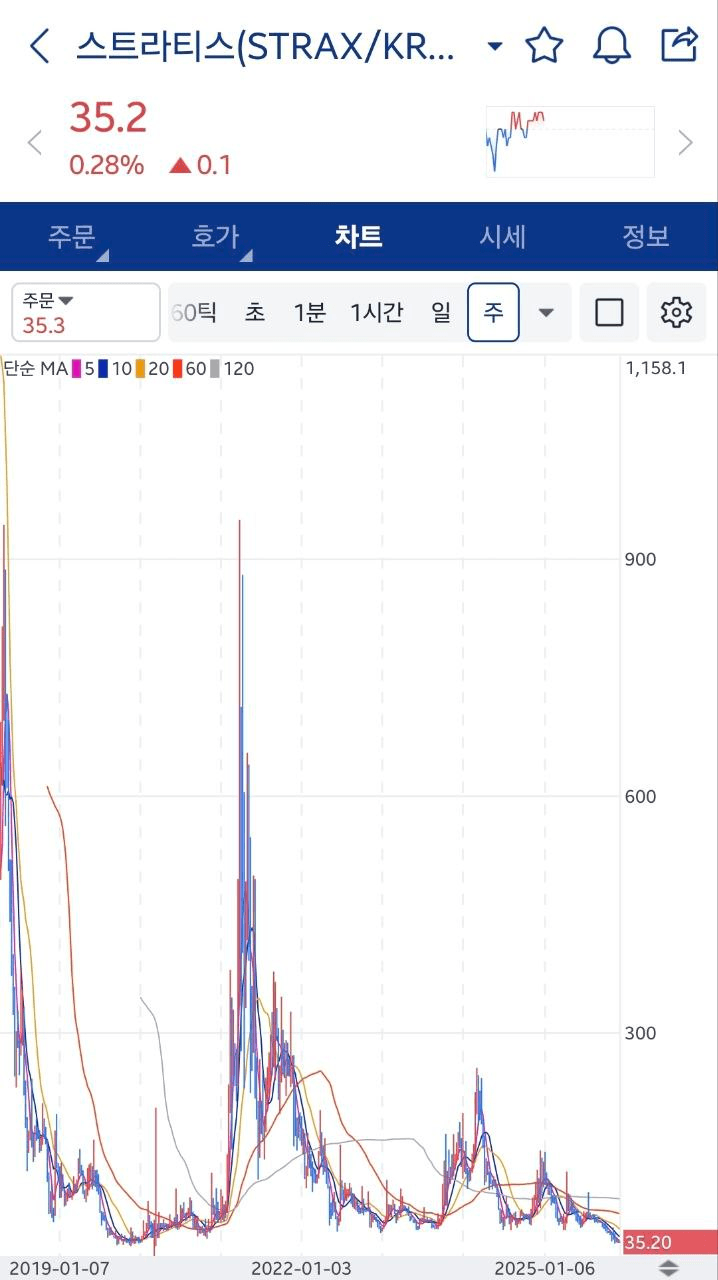Expand more chart interval options dropdown
The width and height of the screenshot is (718, 1280).
(546, 313)
